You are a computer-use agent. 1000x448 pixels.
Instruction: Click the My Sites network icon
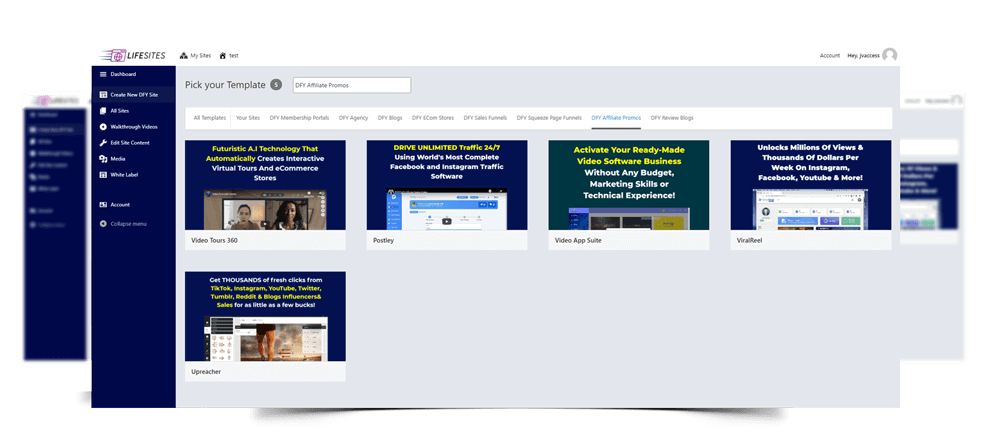pos(184,56)
